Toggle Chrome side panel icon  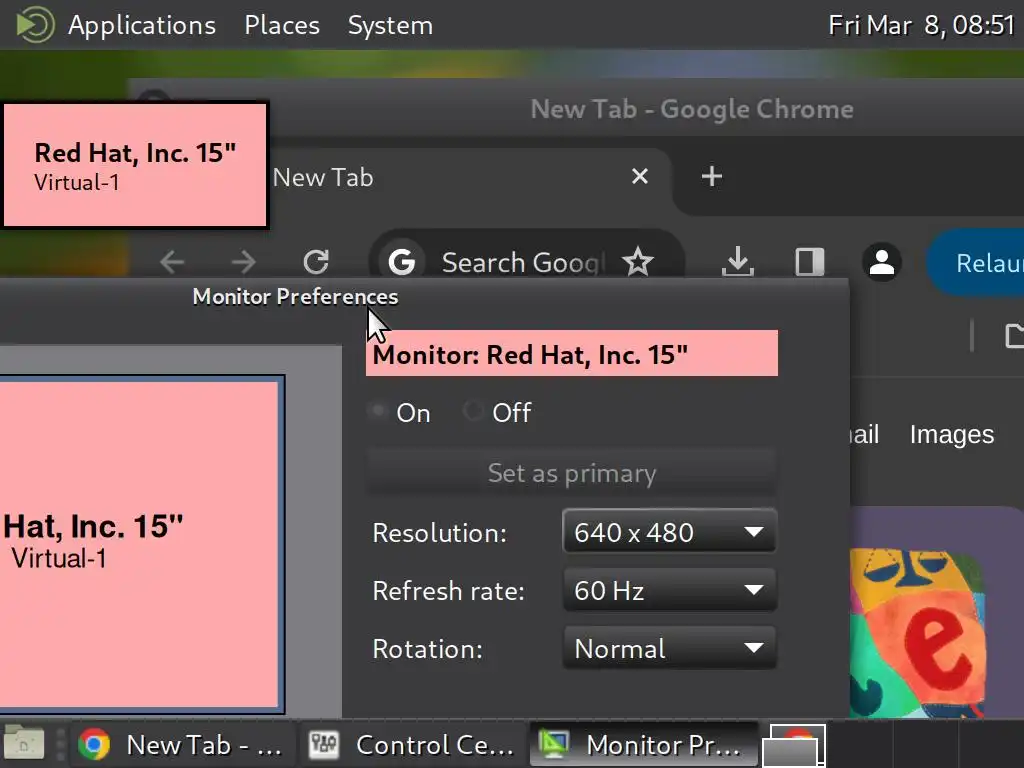tap(810, 262)
